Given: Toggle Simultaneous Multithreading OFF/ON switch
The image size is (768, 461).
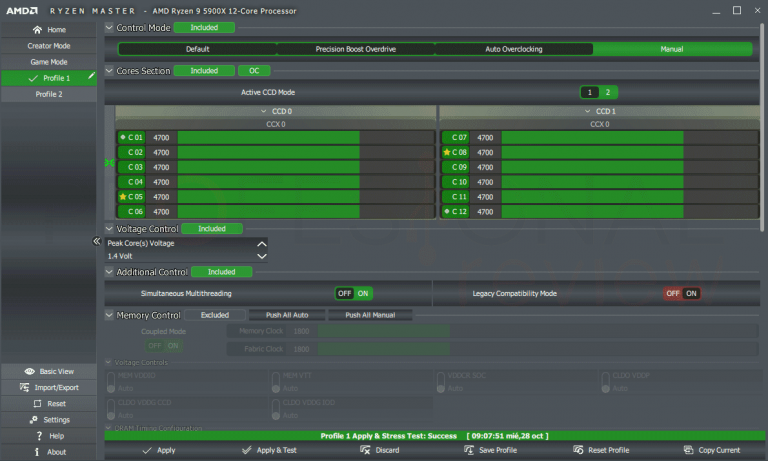Looking at the screenshot, I should click(x=354, y=293).
